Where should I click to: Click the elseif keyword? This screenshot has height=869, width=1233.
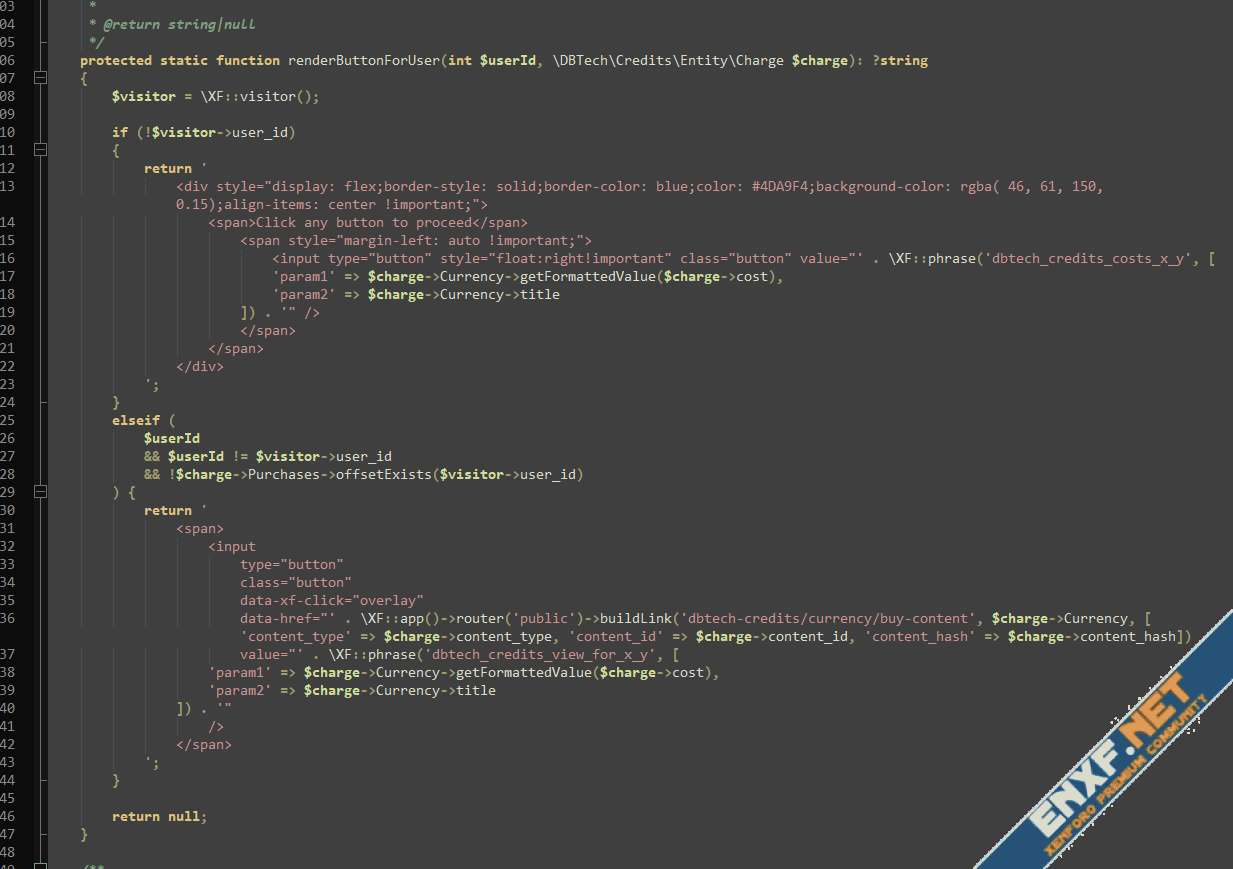[136, 420]
